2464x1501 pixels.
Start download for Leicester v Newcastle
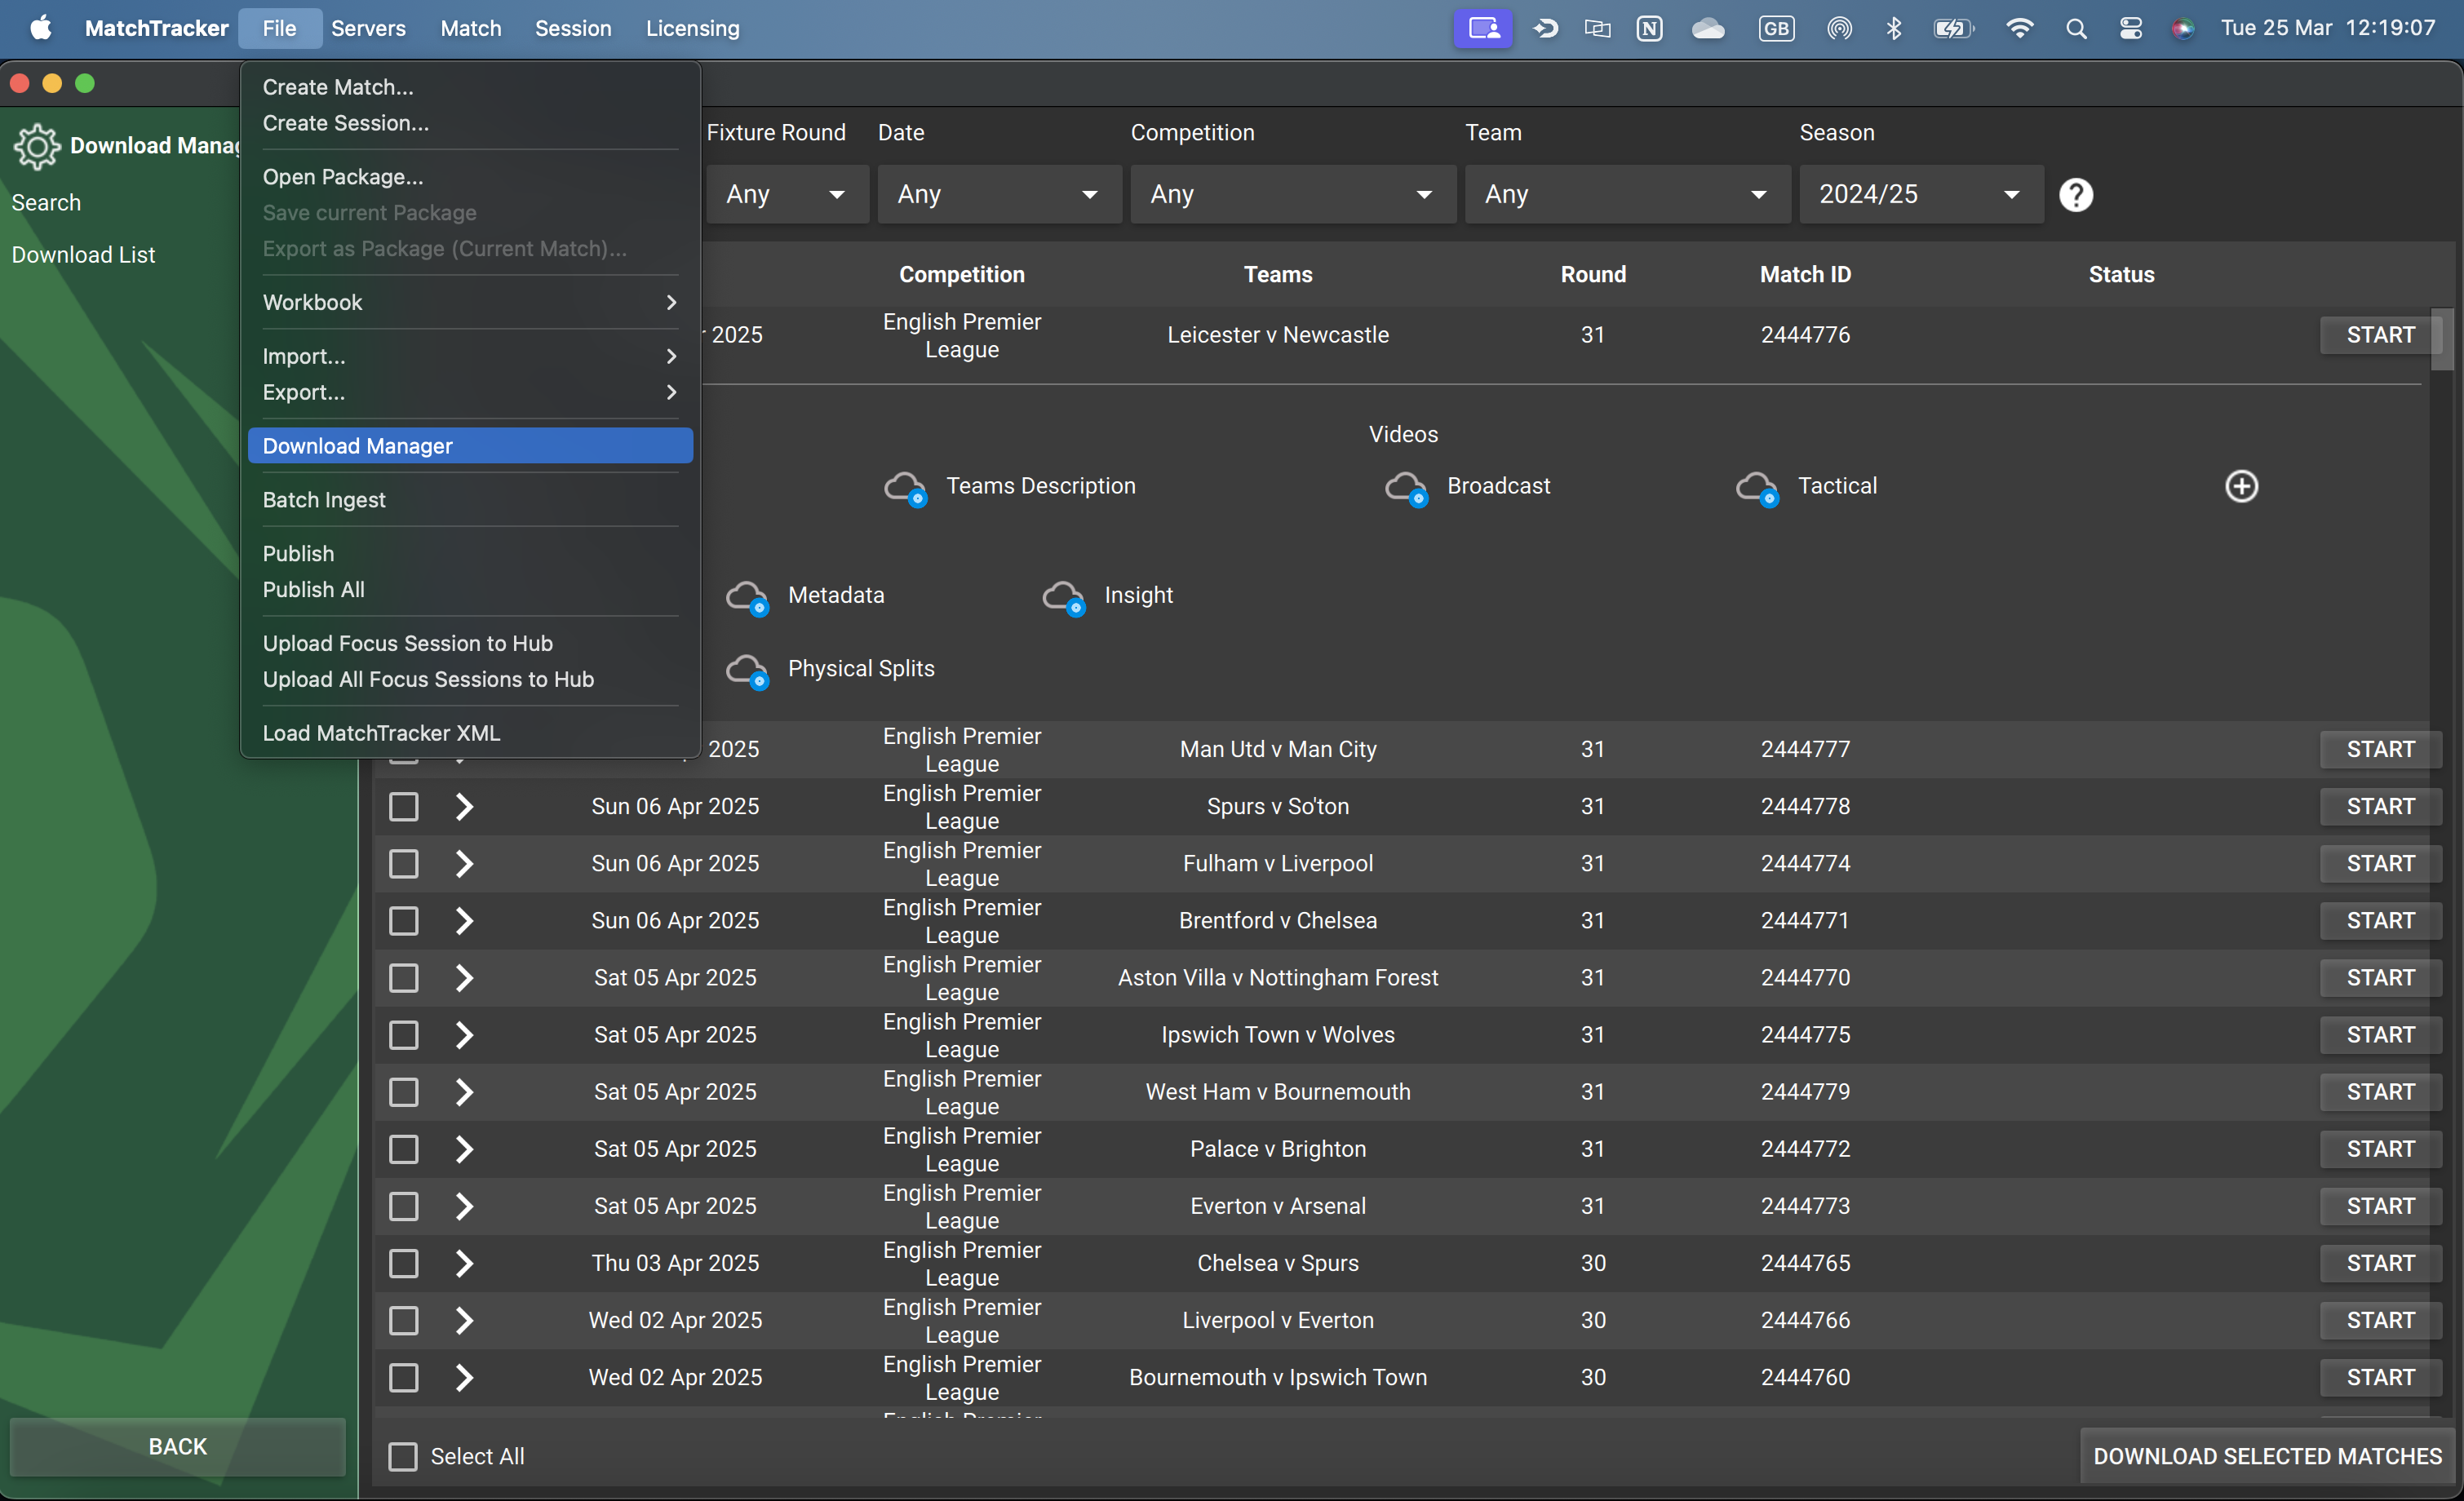[x=2380, y=335]
